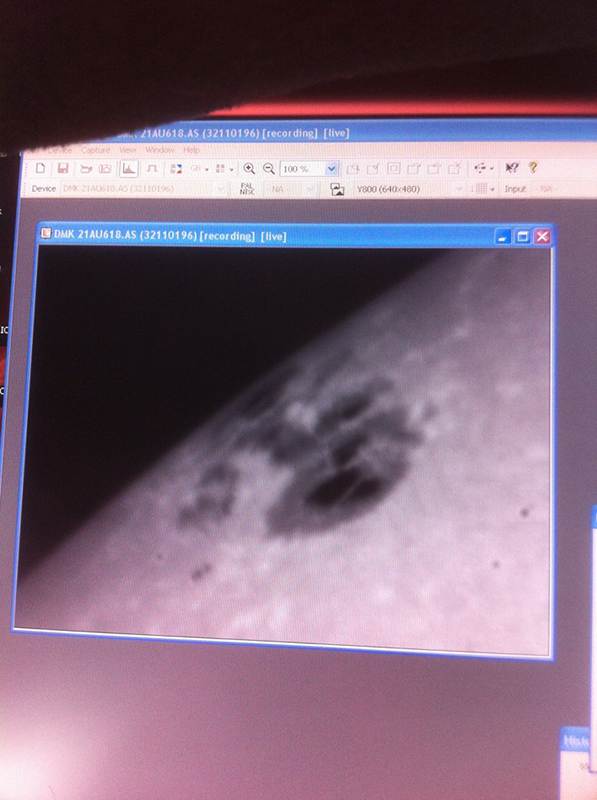Click the zoom out magnifier
Screen dimensions: 597x800
pos(268,168)
